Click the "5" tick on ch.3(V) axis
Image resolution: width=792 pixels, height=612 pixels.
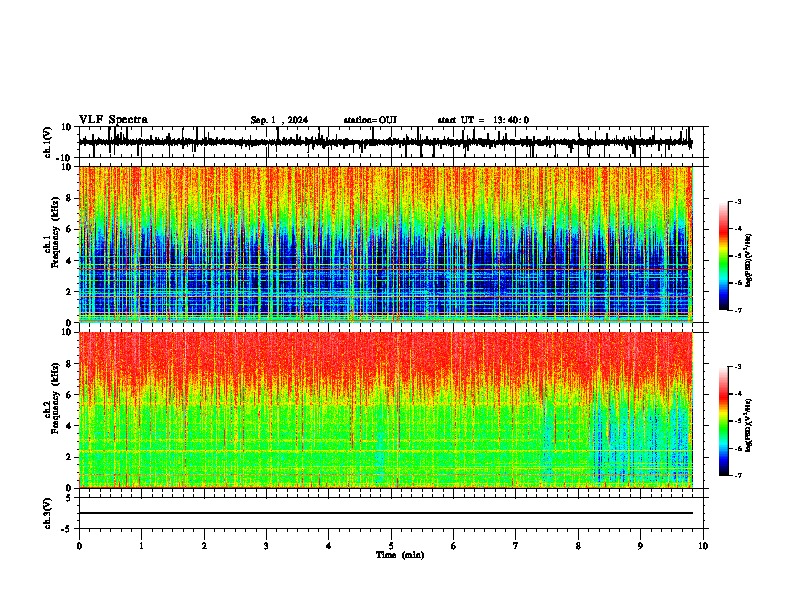point(69,498)
